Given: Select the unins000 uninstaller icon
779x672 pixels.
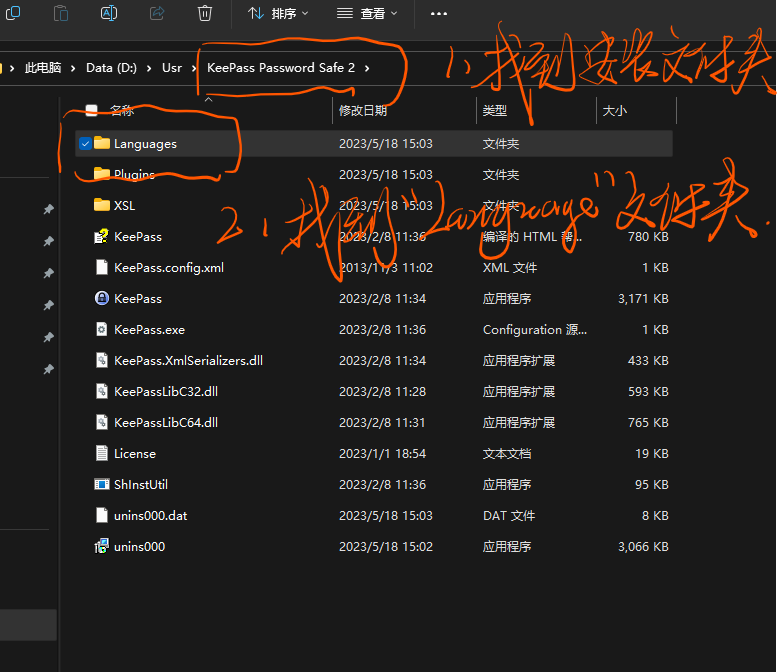Looking at the screenshot, I should click(102, 546).
